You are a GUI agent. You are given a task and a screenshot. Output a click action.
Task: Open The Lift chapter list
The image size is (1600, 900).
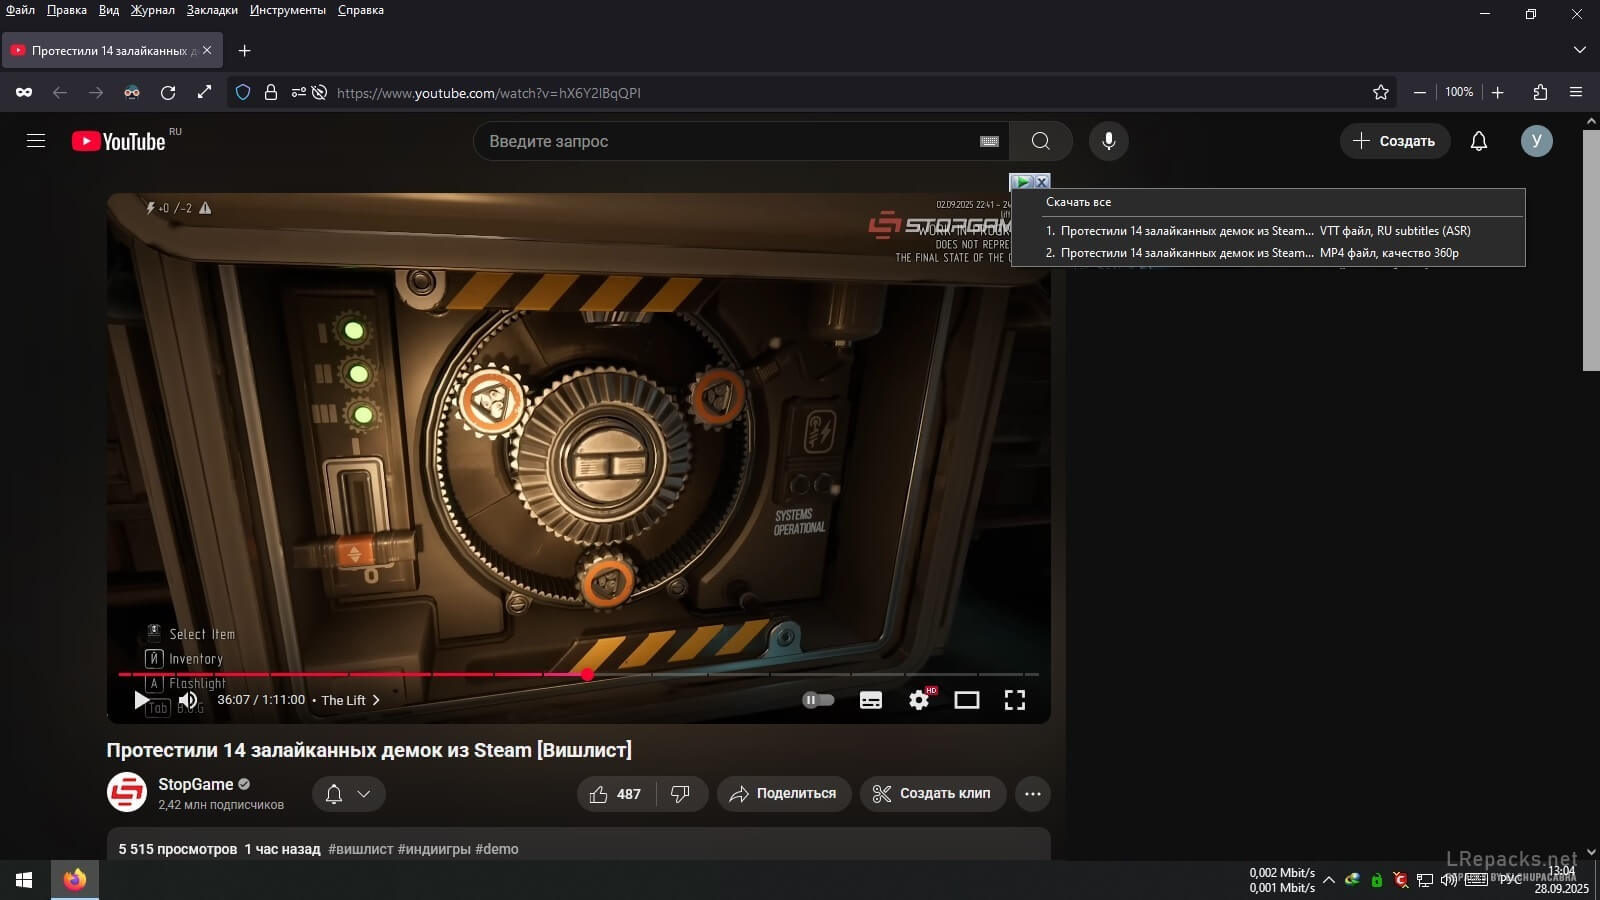[x=350, y=700]
